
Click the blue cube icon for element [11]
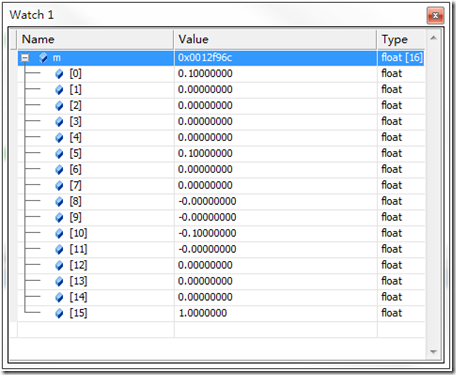(x=59, y=250)
